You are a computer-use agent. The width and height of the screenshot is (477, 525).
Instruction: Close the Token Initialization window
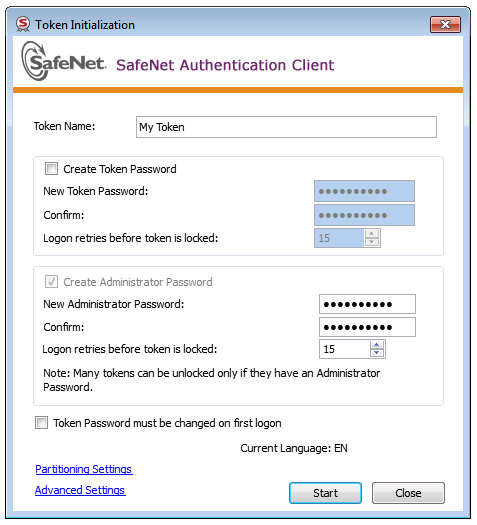(x=445, y=24)
